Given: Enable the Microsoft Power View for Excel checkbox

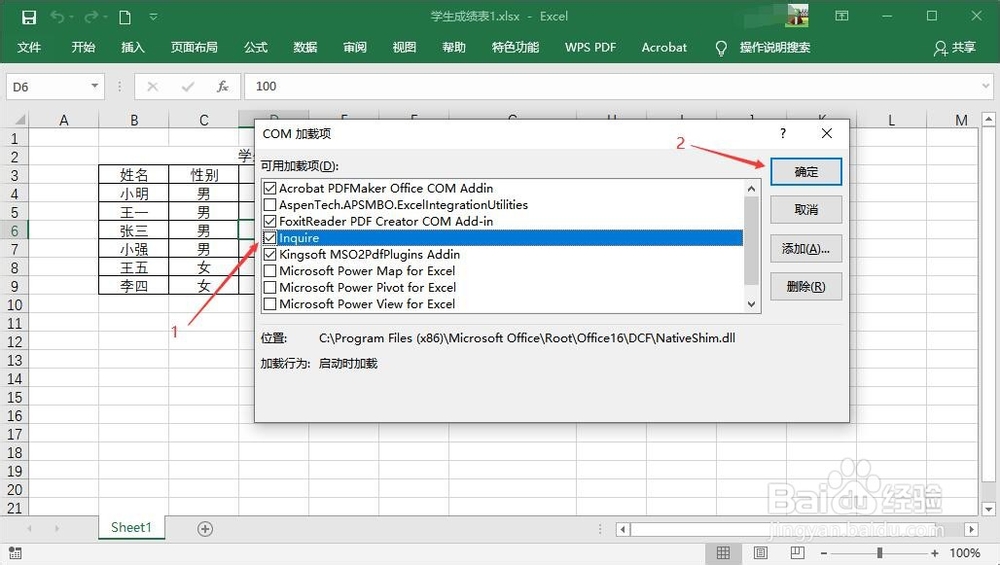Looking at the screenshot, I should pos(270,304).
